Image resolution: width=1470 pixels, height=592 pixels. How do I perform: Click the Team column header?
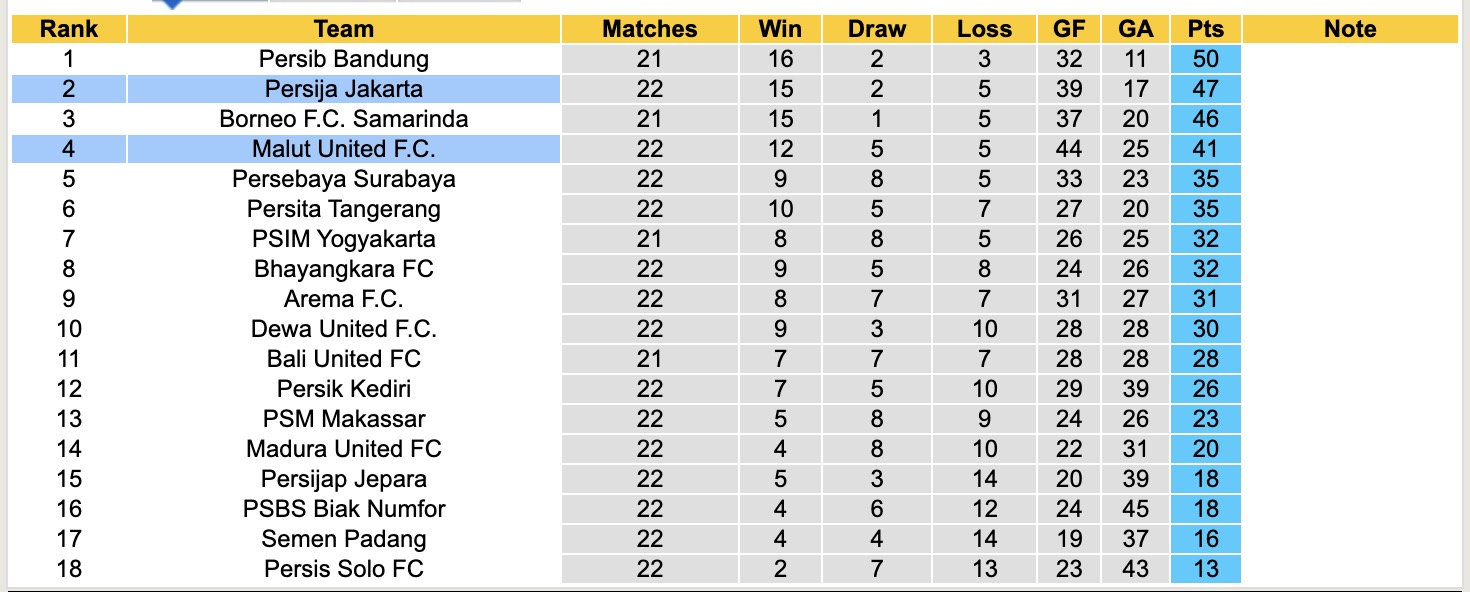(x=343, y=29)
